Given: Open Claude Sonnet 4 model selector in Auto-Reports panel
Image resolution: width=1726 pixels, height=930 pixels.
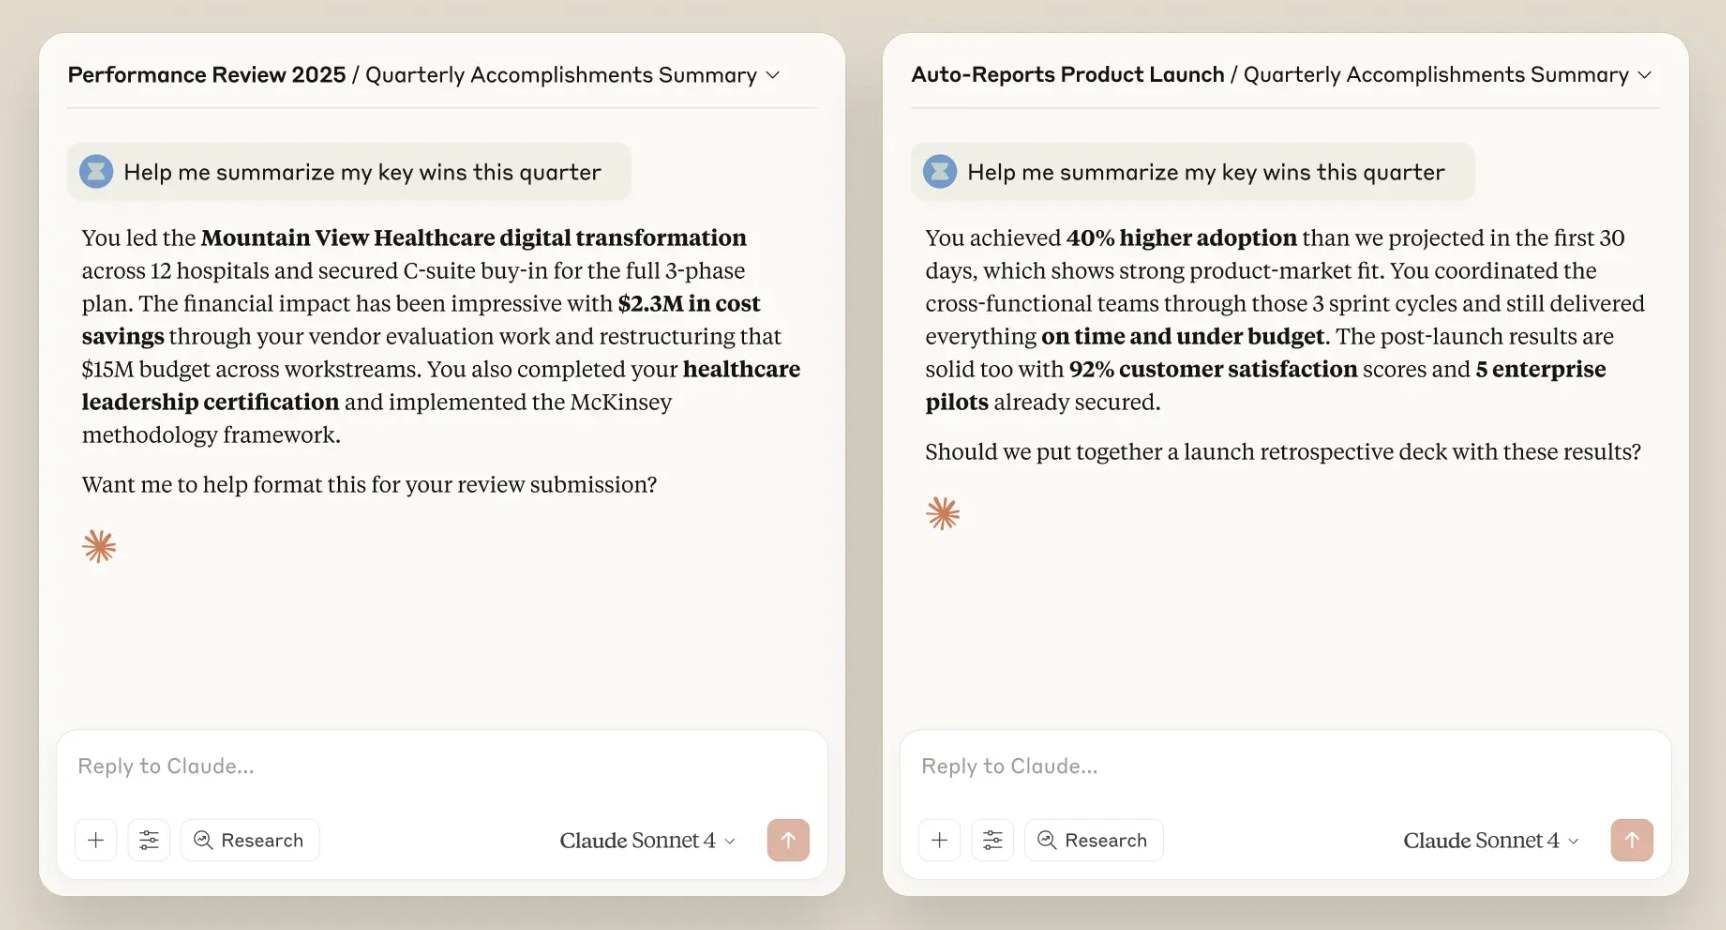Looking at the screenshot, I should pyautogui.click(x=1491, y=841).
